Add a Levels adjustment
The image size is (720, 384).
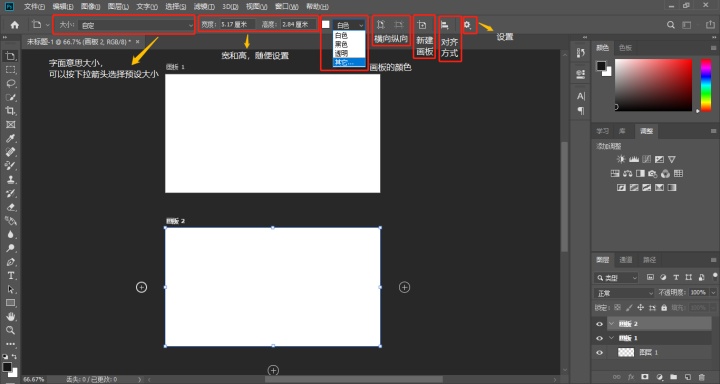(x=634, y=159)
